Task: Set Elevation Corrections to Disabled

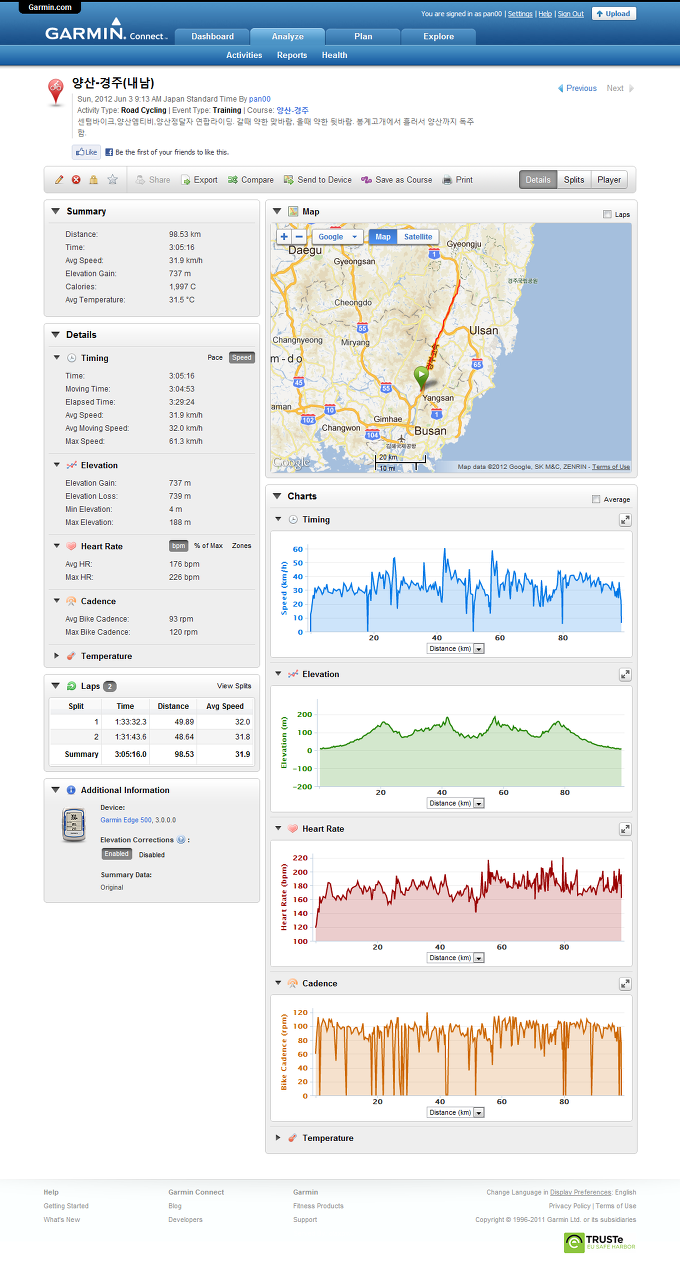Action: [x=152, y=855]
